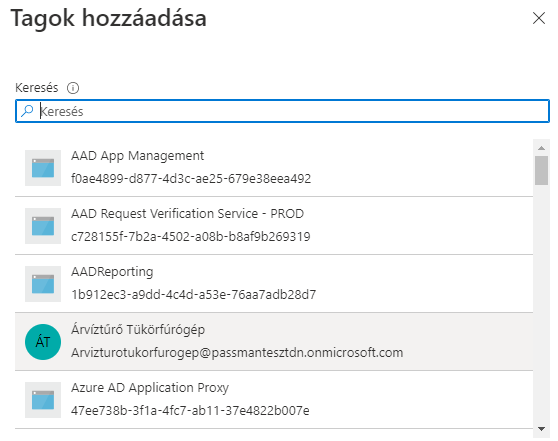
Task: Pick Azure AD Application Proxy from list
Action: tap(274, 400)
